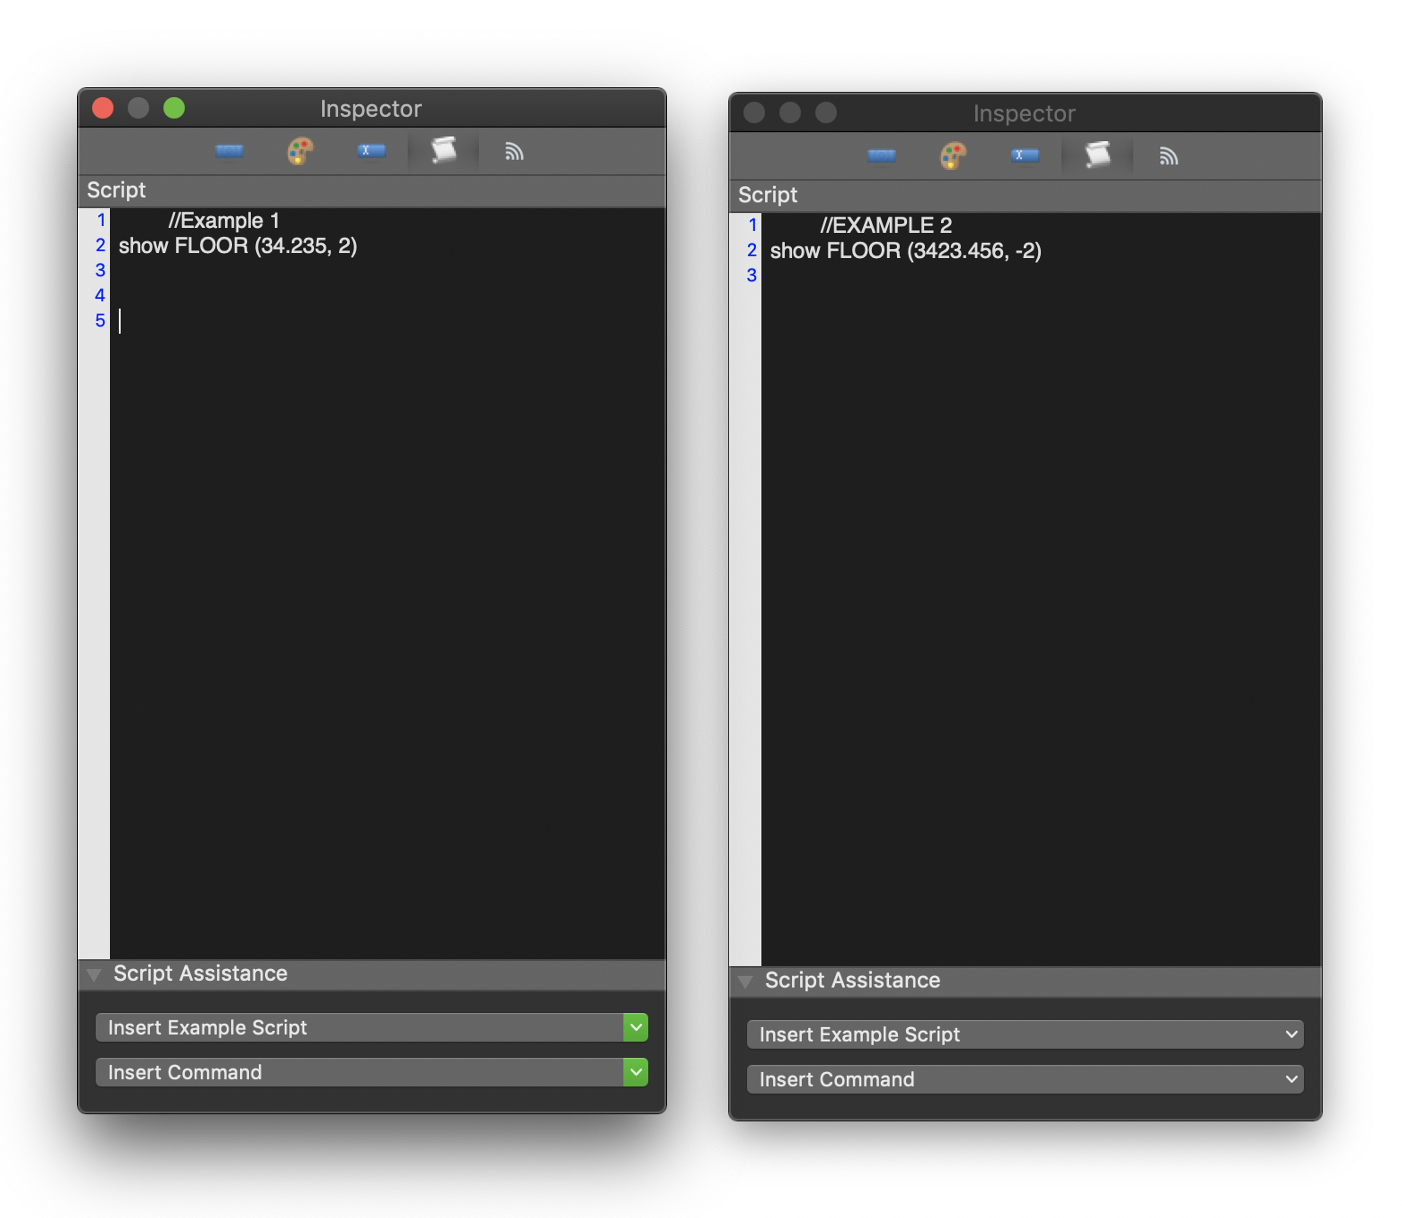The width and height of the screenshot is (1402, 1218).
Task: Open the color palette tab in left Inspector
Action: coord(300,151)
